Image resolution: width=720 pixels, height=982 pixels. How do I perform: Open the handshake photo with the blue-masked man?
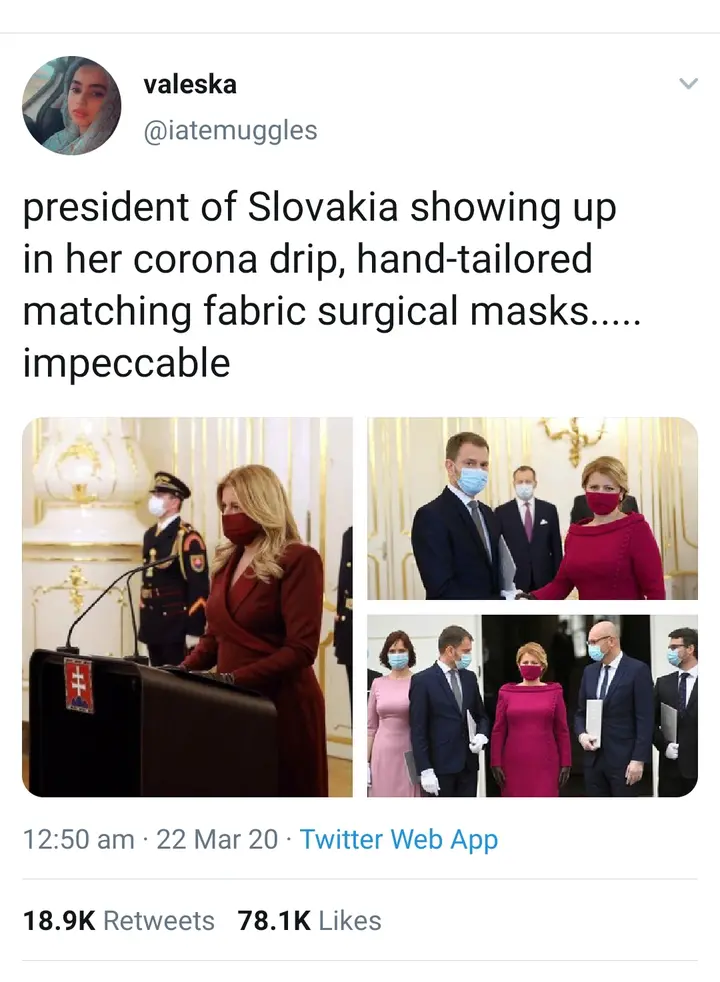532,508
